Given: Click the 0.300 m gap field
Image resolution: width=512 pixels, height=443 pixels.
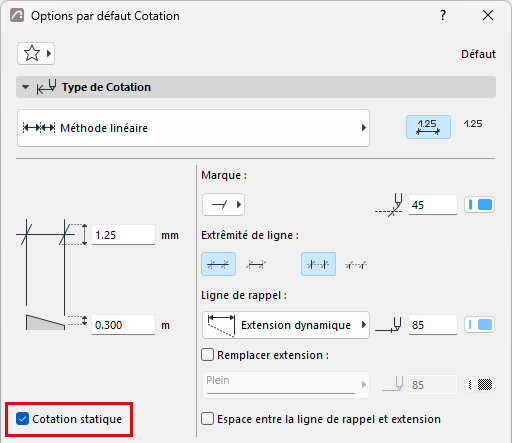Looking at the screenshot, I should [x=123, y=325].
